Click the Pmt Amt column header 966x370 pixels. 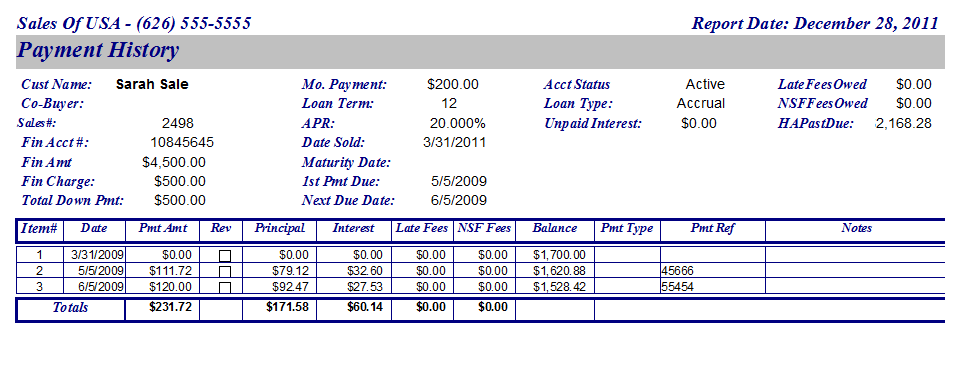[163, 228]
